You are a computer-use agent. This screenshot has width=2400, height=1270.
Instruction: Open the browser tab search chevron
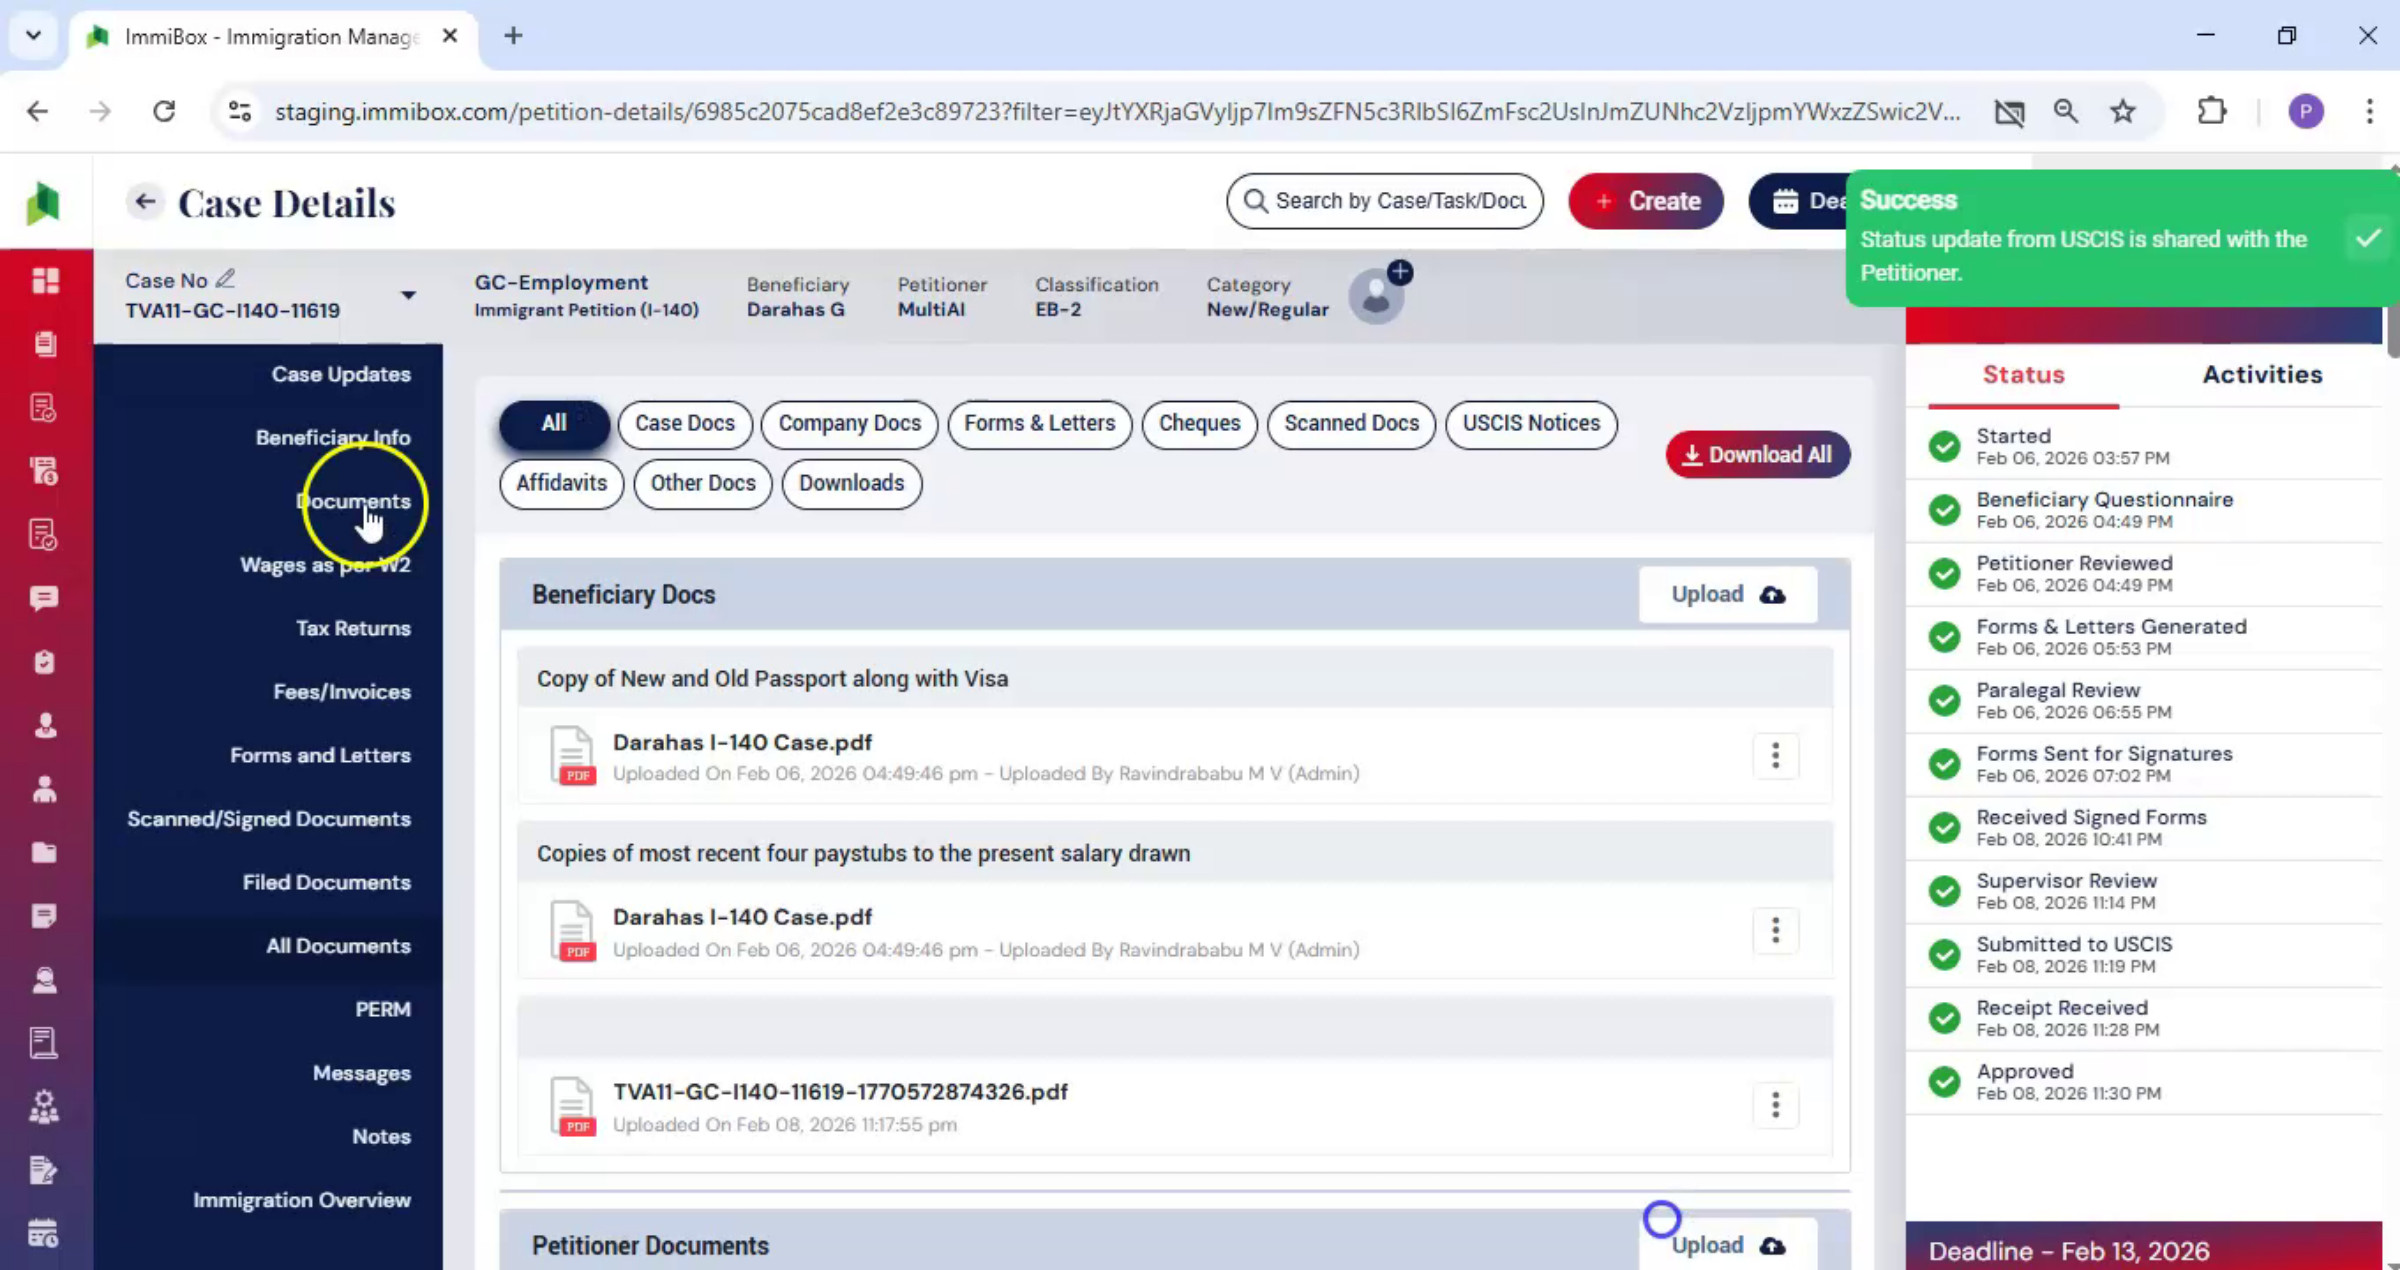click(x=33, y=36)
